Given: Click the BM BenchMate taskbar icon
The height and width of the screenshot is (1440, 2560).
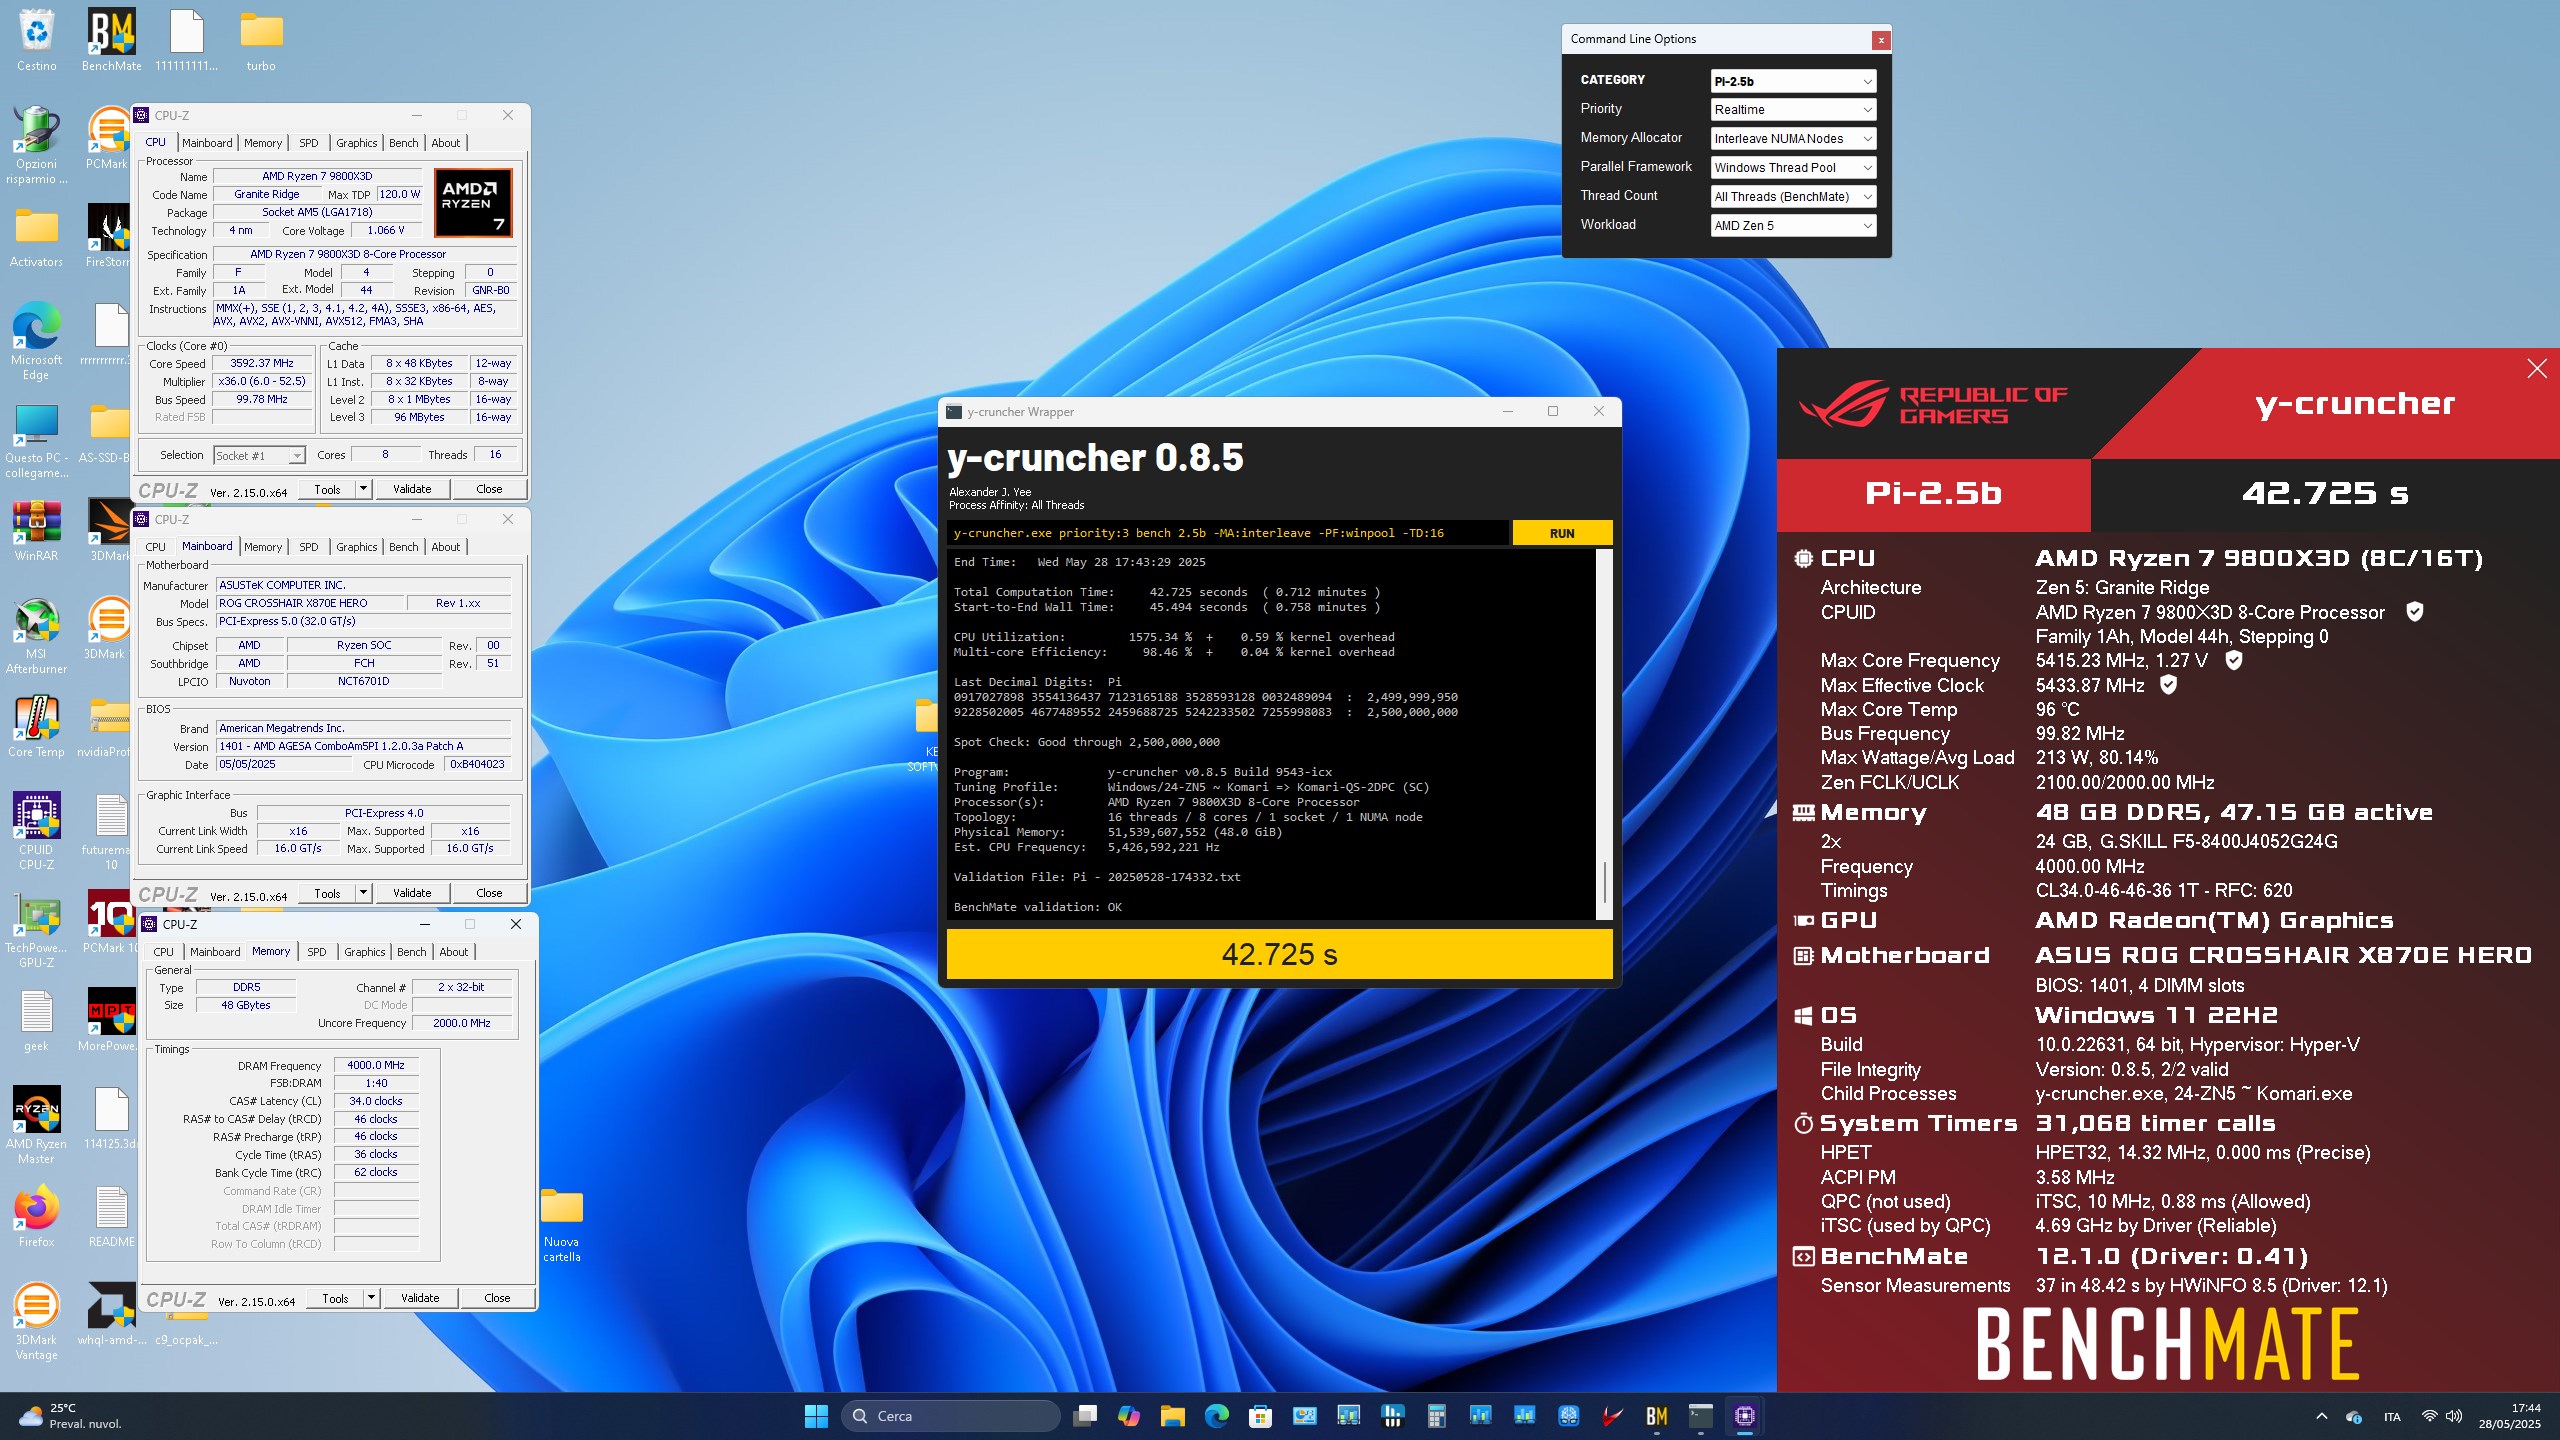Looking at the screenshot, I should [1656, 1416].
